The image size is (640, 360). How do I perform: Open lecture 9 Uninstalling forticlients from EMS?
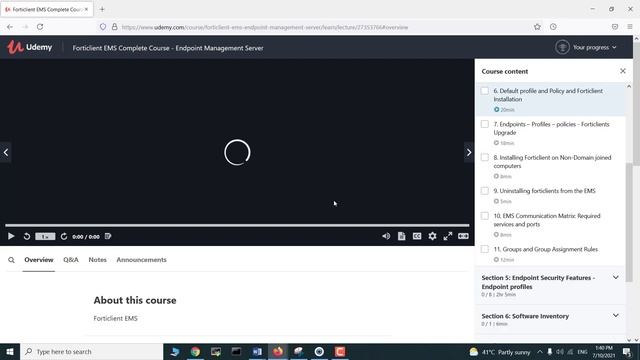tap(544, 191)
